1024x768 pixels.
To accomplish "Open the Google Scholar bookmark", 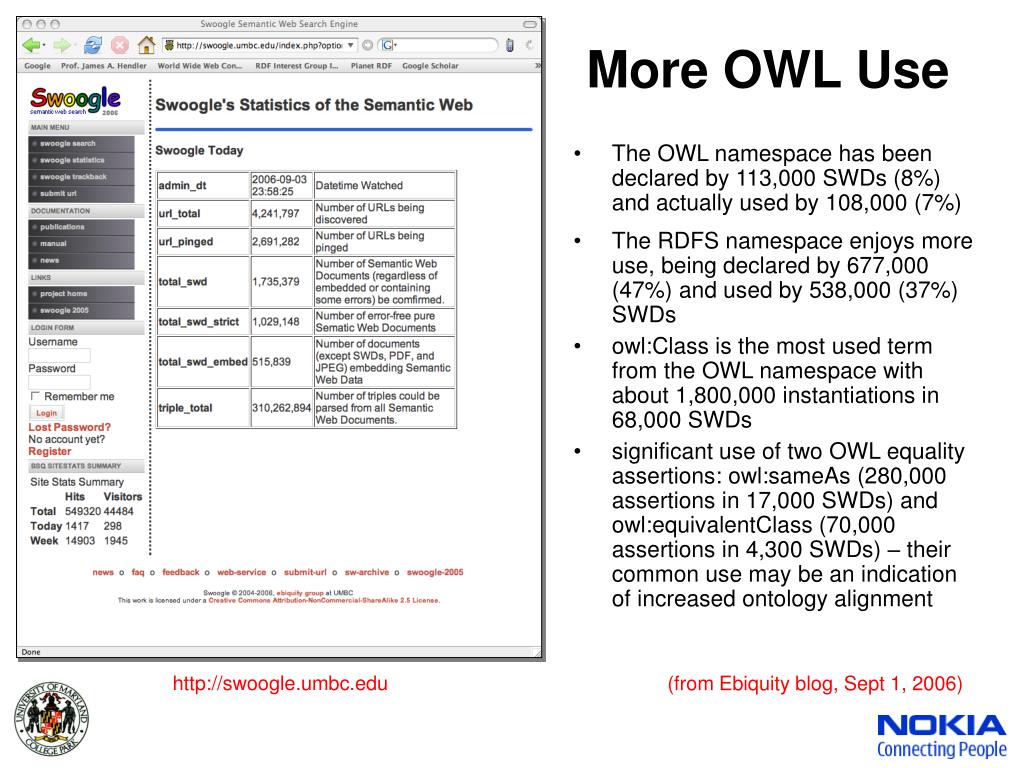I will [x=430, y=65].
